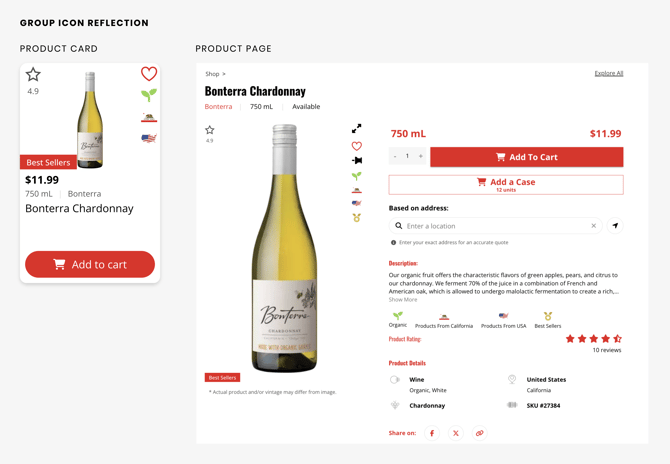
Task: Click the USA flag icon on product card
Action: 149,138
